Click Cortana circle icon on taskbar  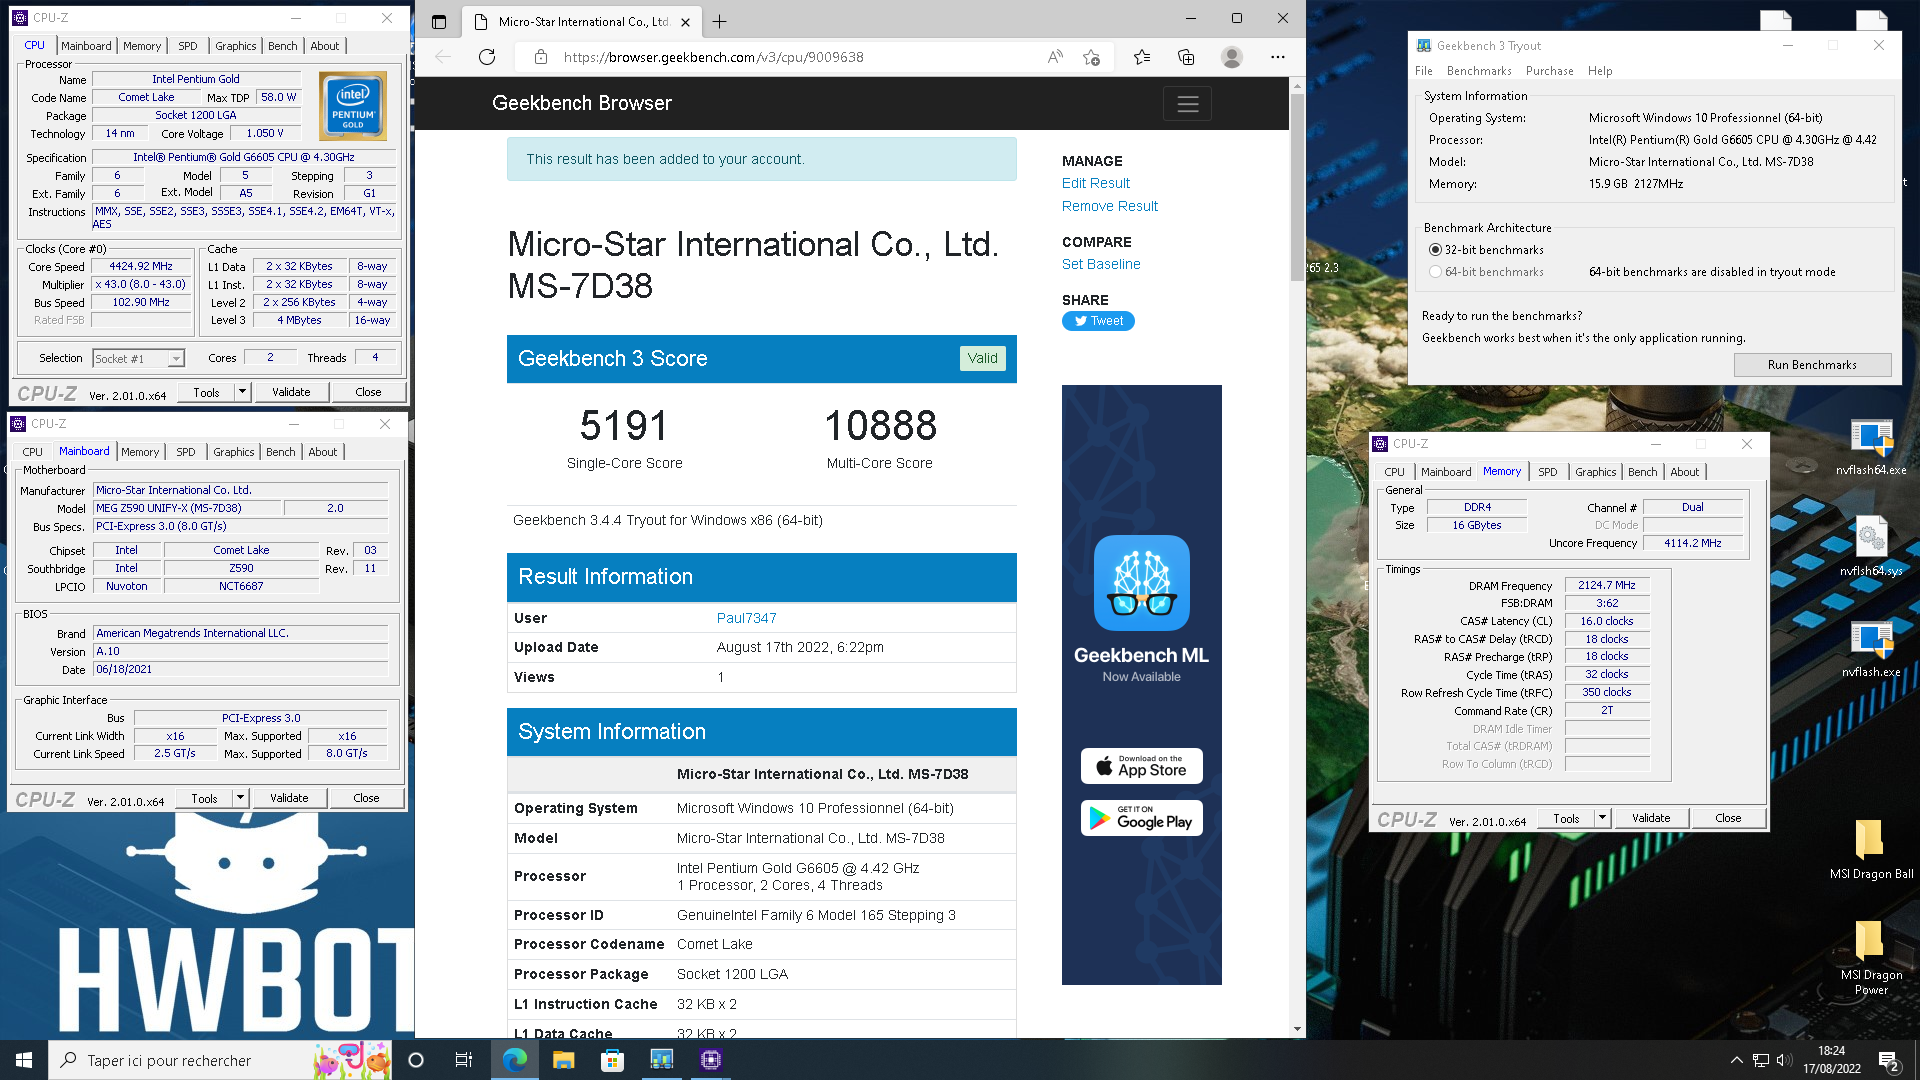pos(416,1060)
